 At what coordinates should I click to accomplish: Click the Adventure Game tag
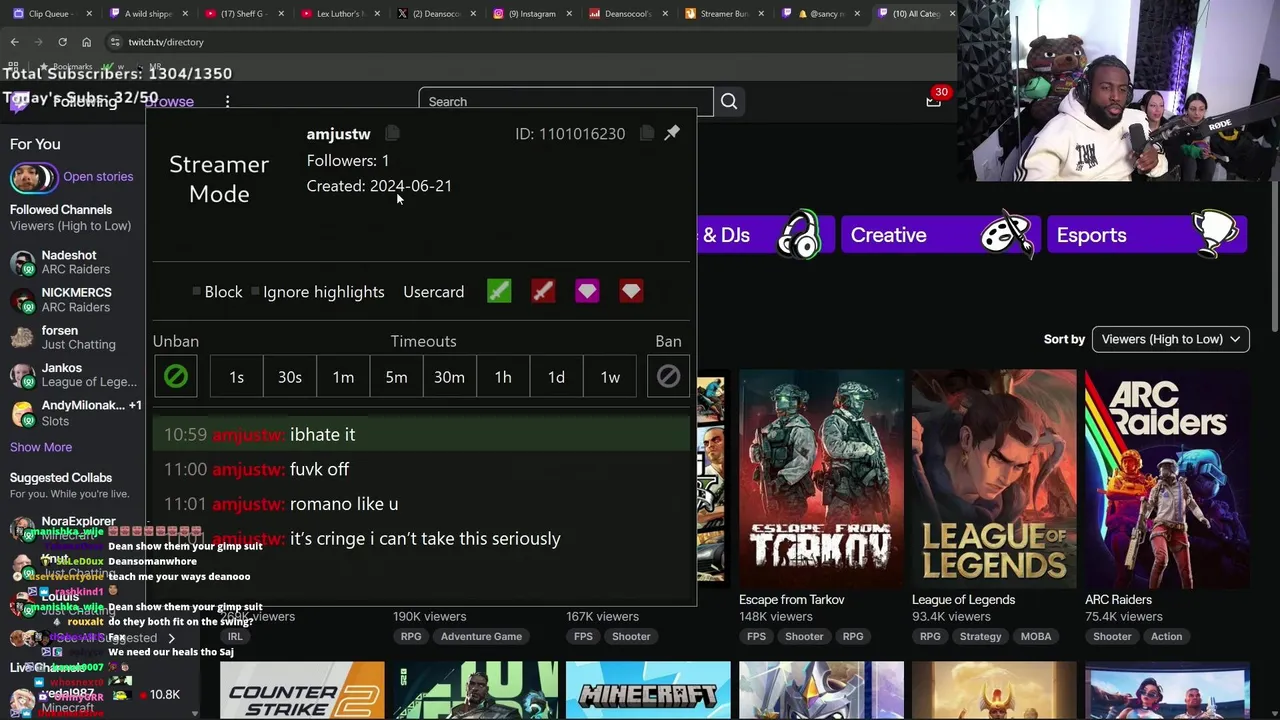click(481, 636)
